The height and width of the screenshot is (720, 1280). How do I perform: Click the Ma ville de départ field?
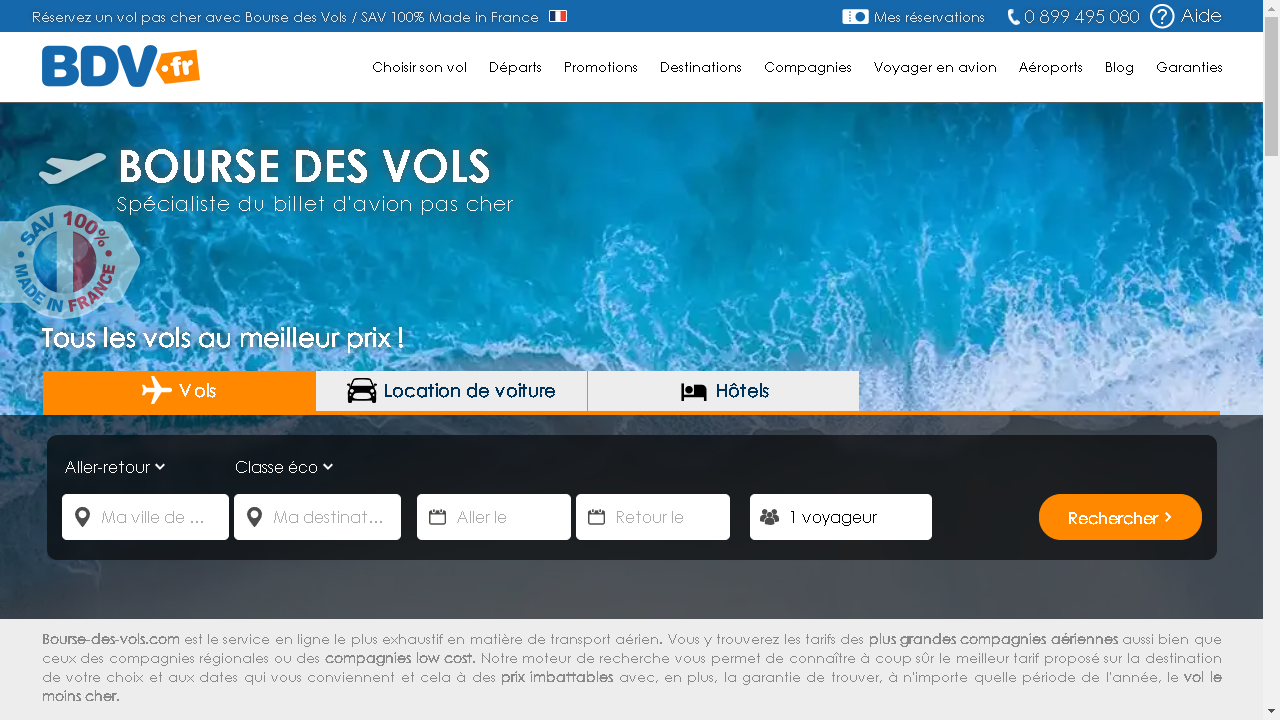[145, 517]
